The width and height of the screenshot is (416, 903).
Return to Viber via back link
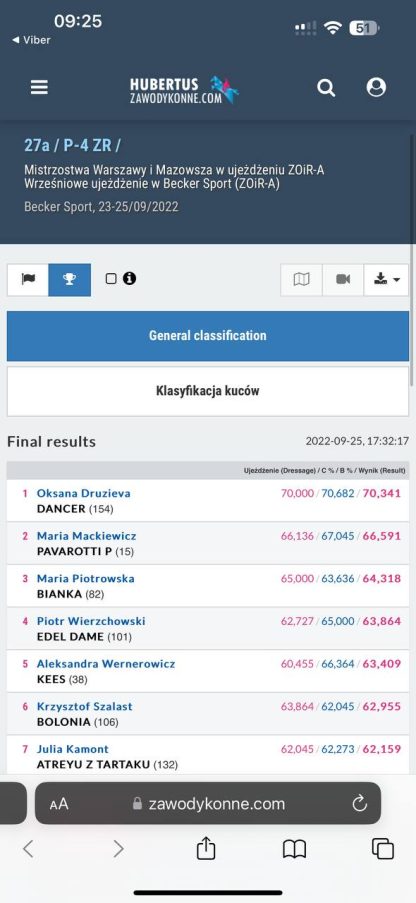(31, 40)
